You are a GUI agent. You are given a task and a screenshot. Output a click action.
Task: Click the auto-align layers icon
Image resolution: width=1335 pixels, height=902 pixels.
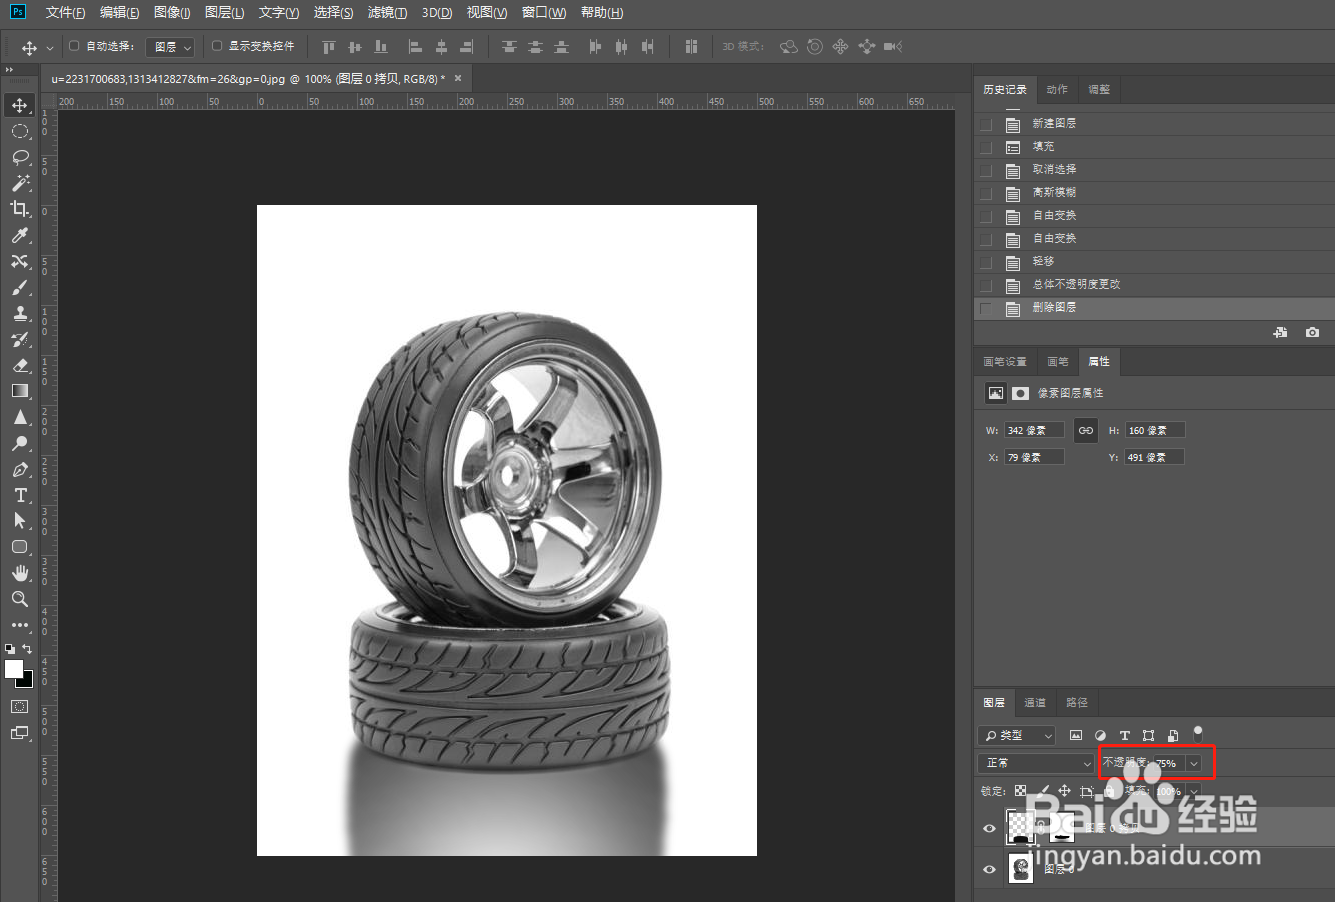point(691,47)
